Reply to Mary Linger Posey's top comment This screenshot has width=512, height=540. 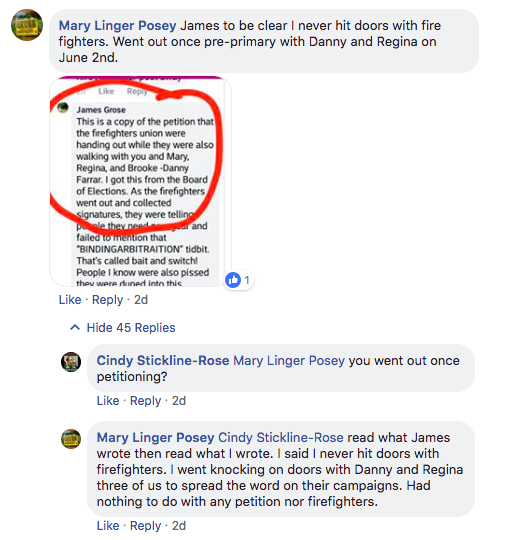click(107, 300)
